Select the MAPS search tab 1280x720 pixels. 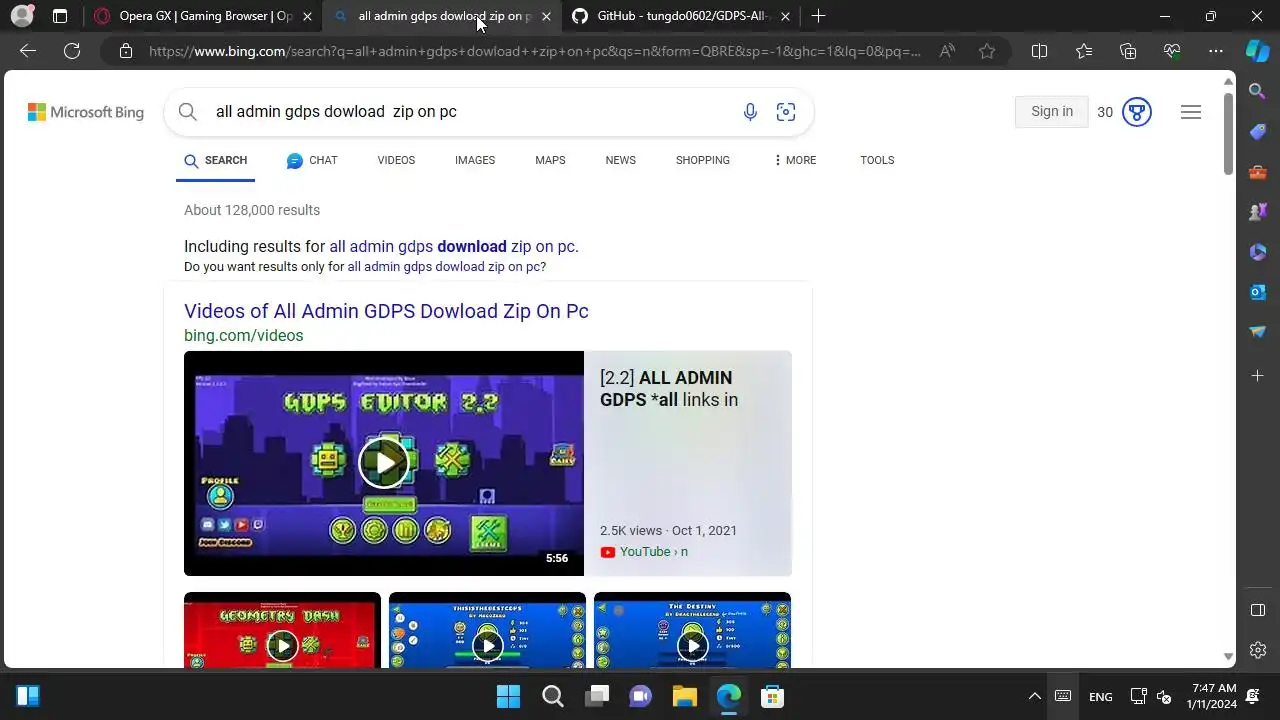[550, 160]
